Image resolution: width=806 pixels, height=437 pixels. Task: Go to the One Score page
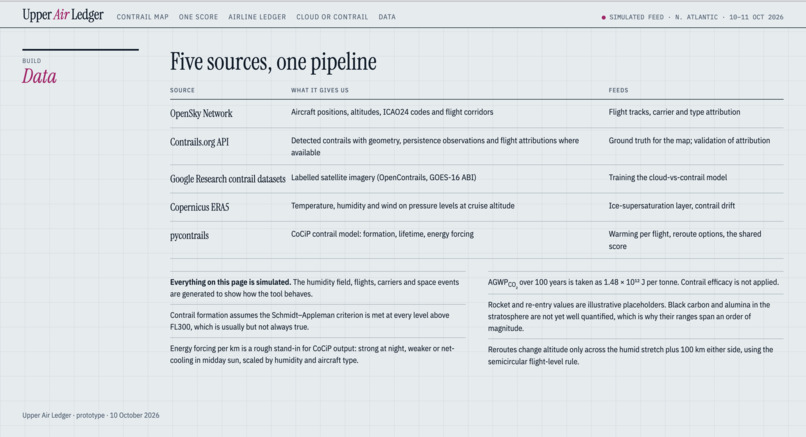pos(198,17)
